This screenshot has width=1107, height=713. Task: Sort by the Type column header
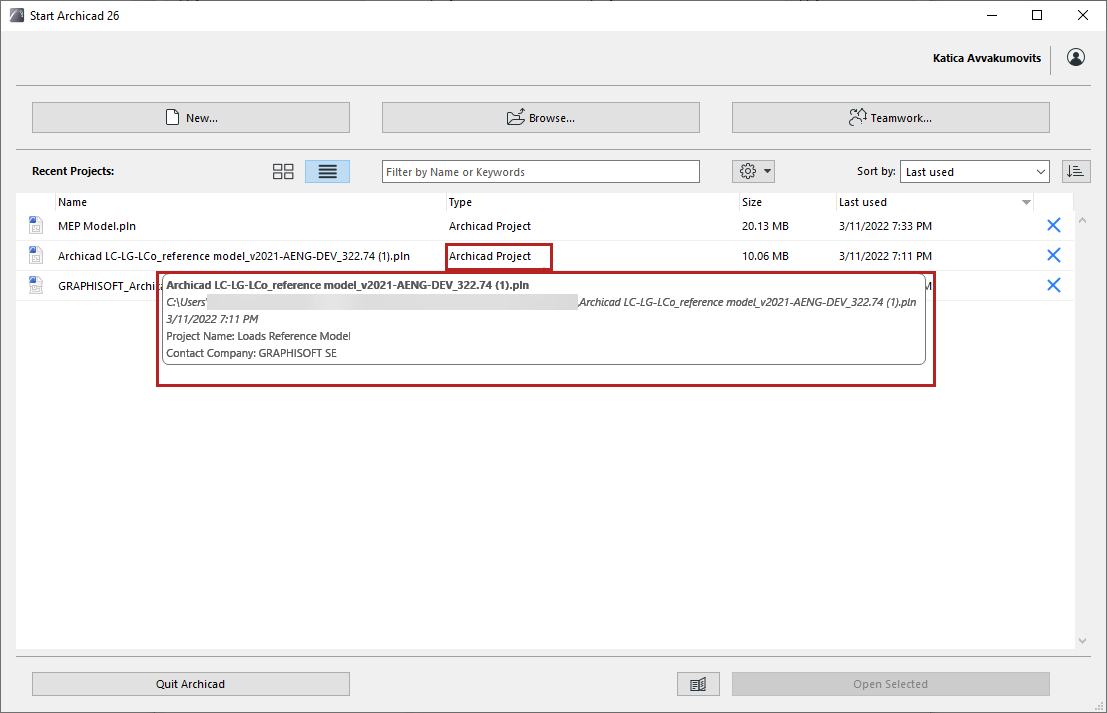coord(460,202)
